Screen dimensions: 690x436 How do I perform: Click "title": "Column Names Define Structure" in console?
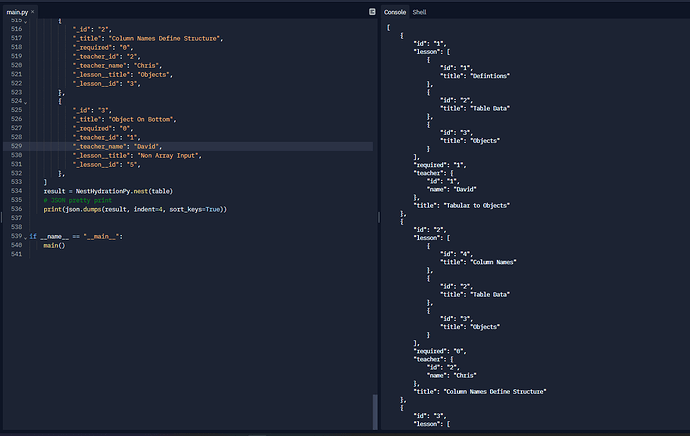tap(480, 392)
